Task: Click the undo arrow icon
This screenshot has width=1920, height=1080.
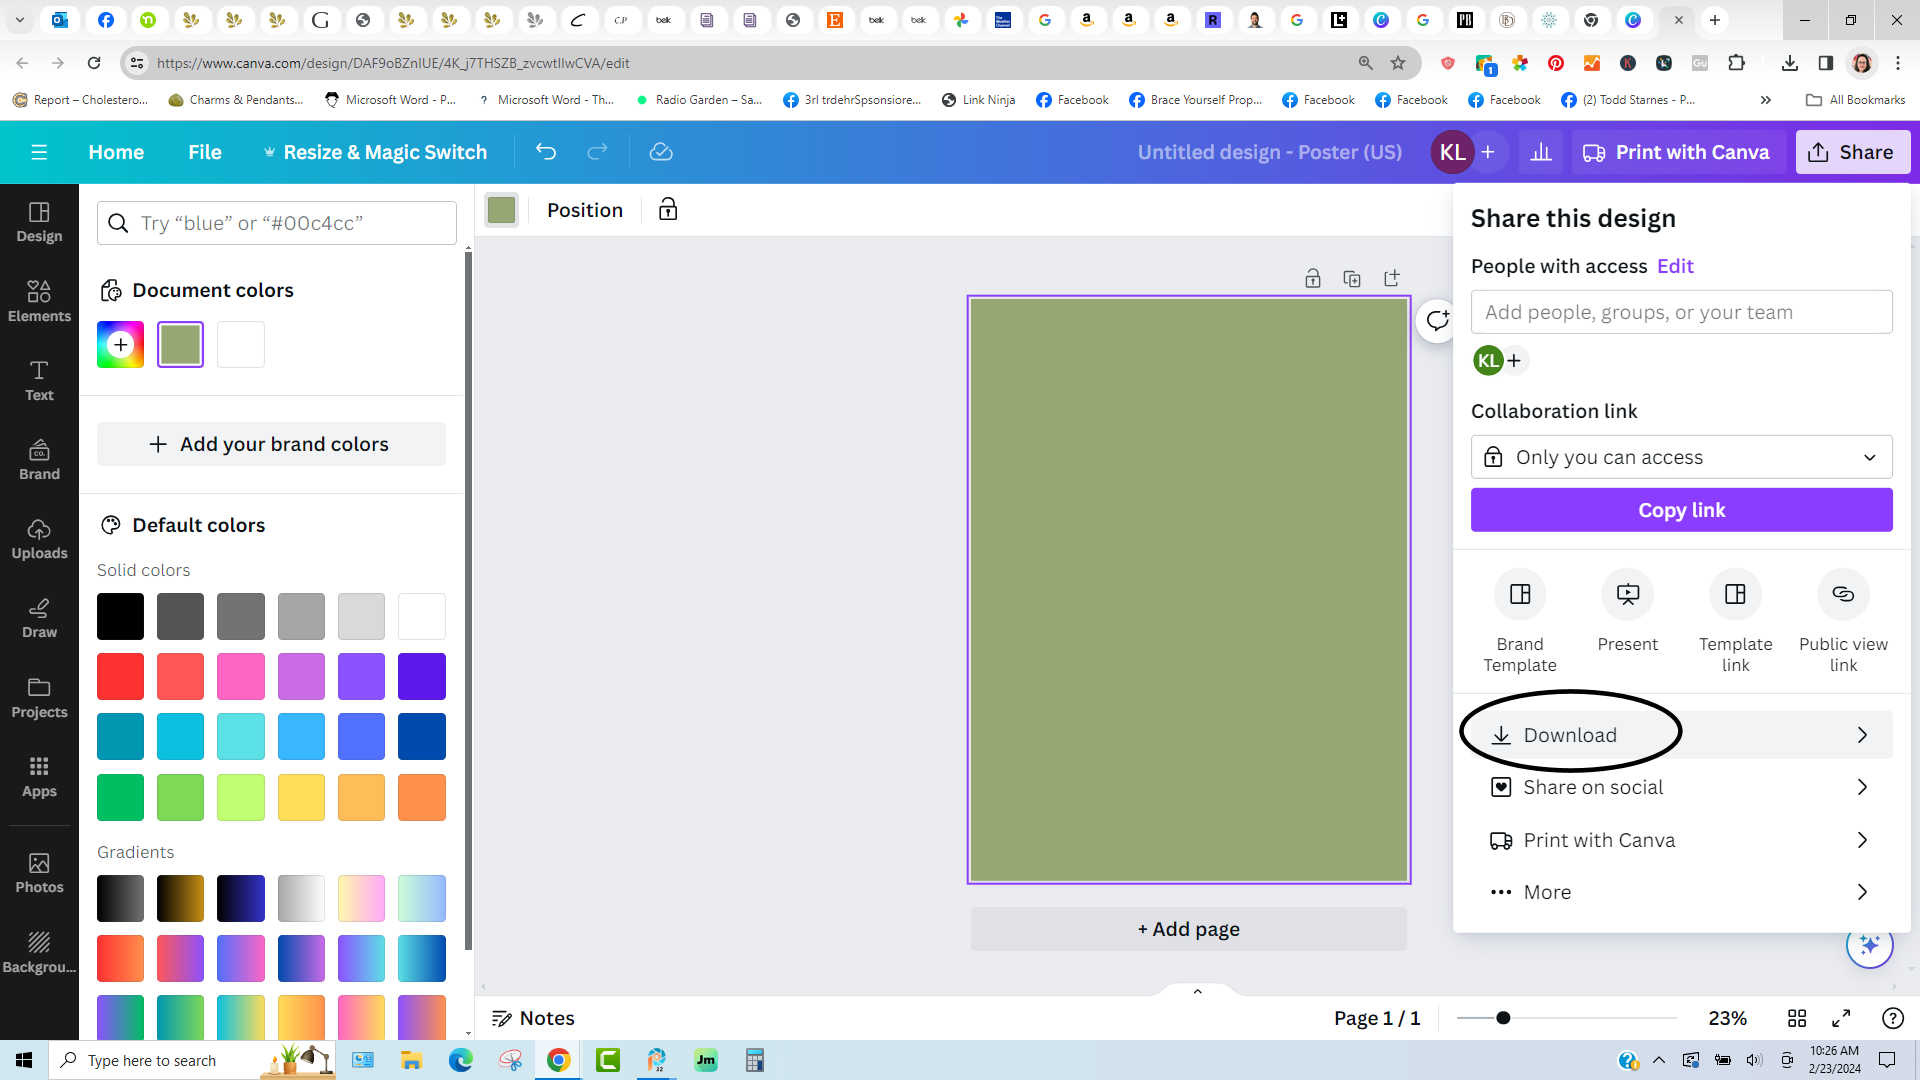Action: [x=546, y=152]
